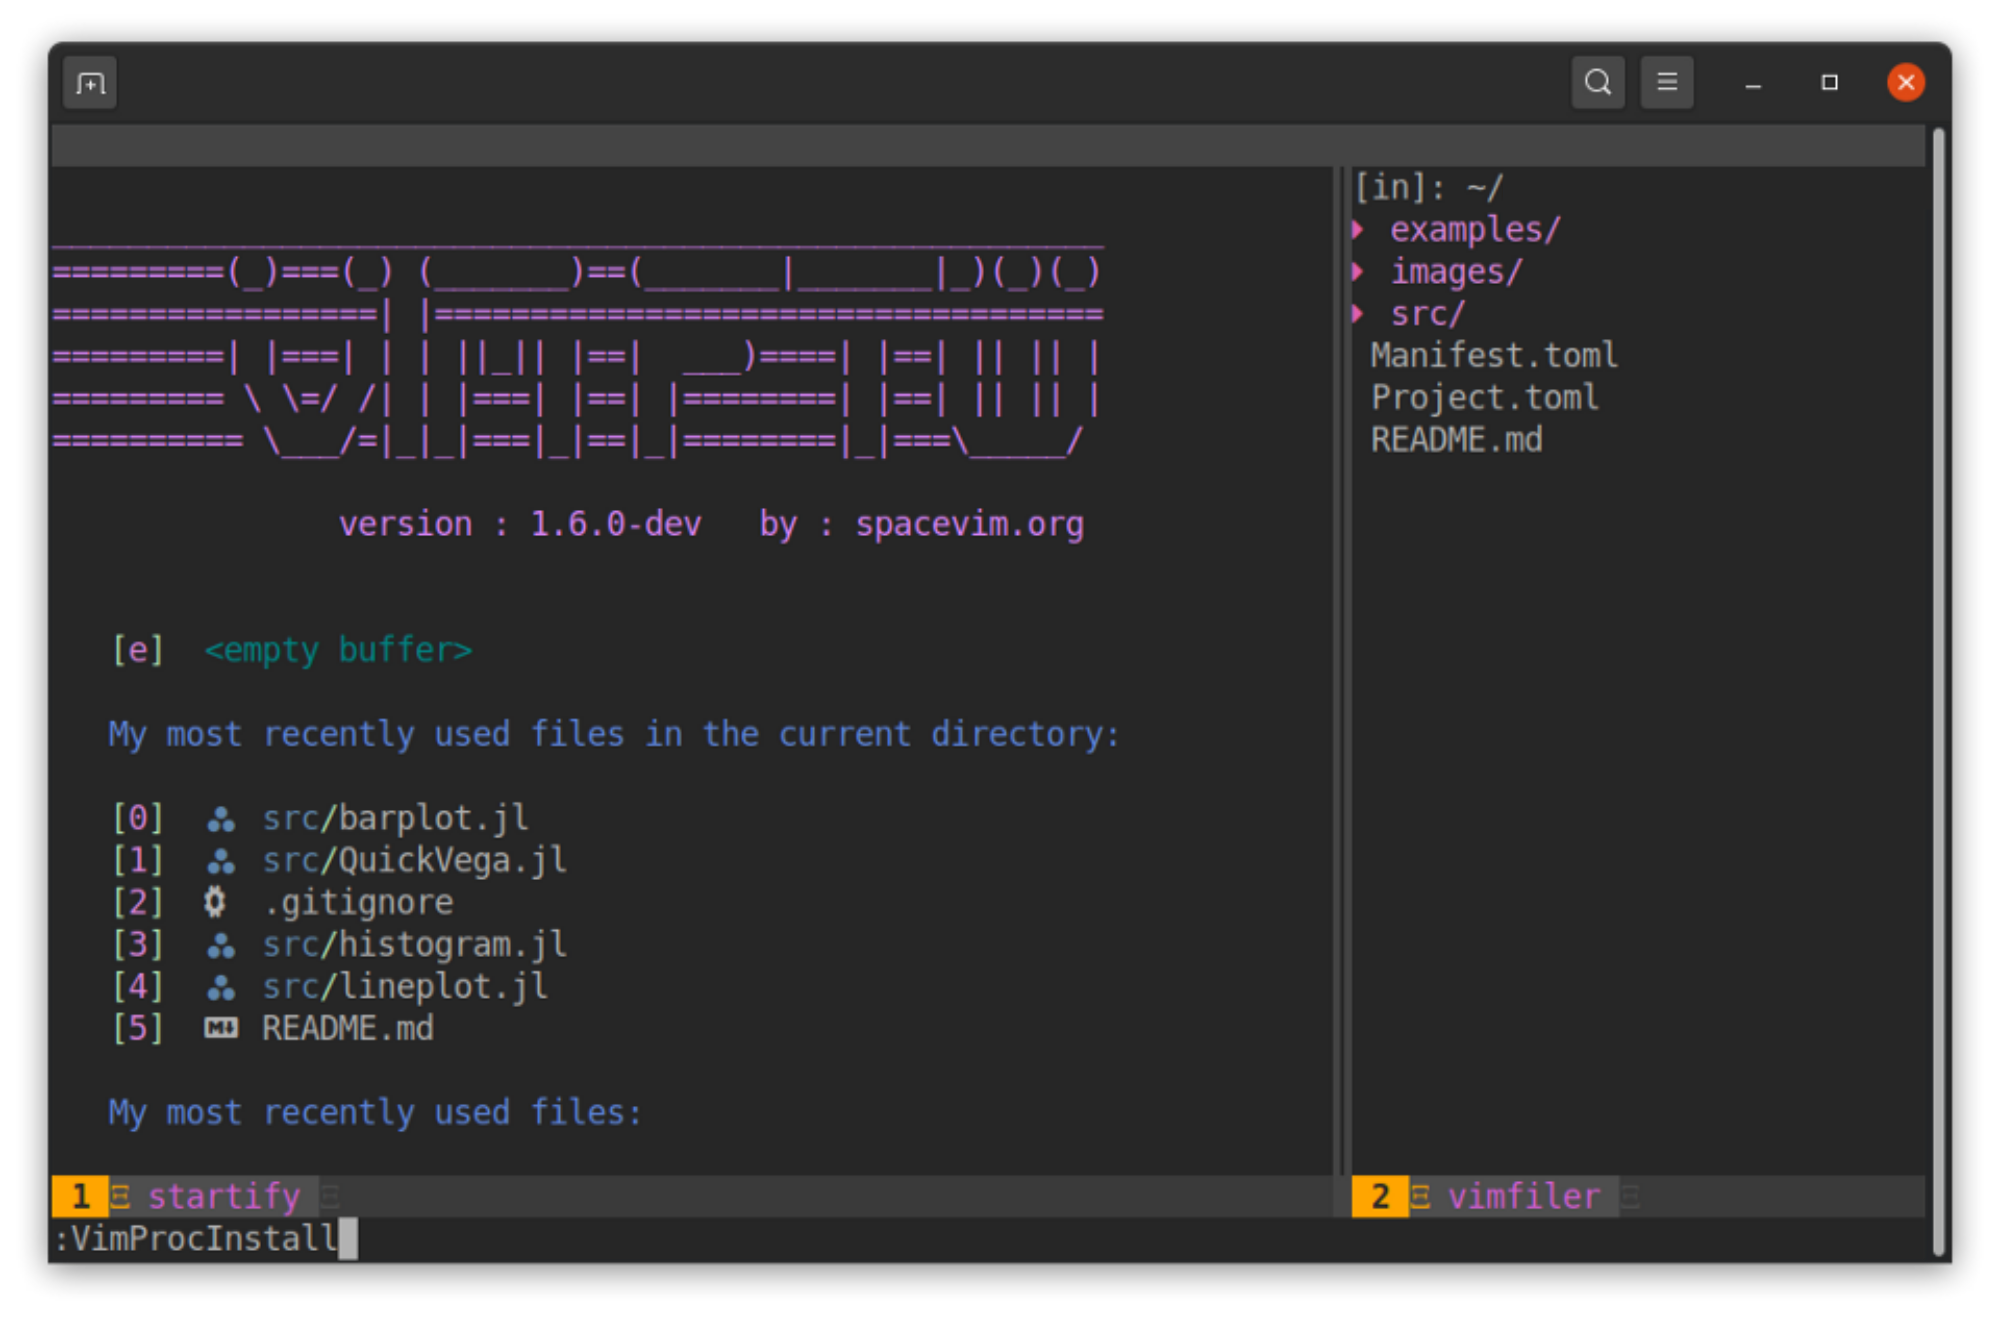
Task: Click the Julia icon beside src/barplot.jl
Action: tap(222, 817)
